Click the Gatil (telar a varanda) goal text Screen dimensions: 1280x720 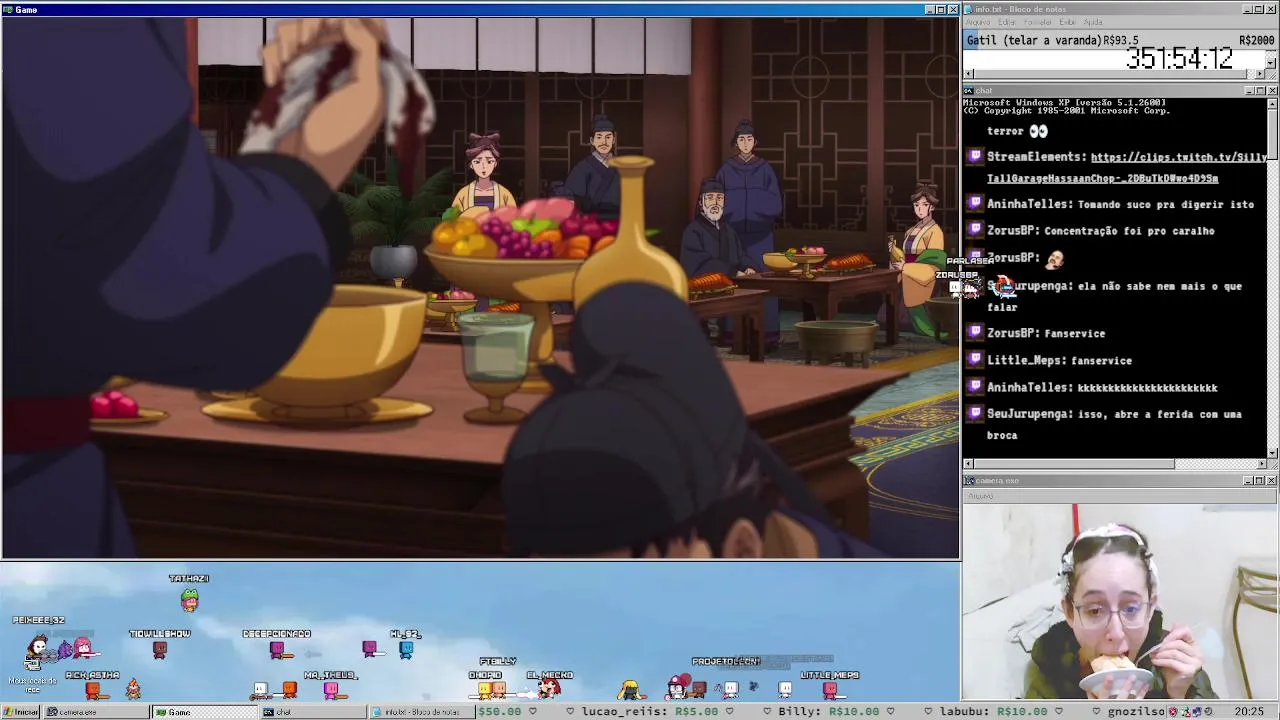[1033, 41]
